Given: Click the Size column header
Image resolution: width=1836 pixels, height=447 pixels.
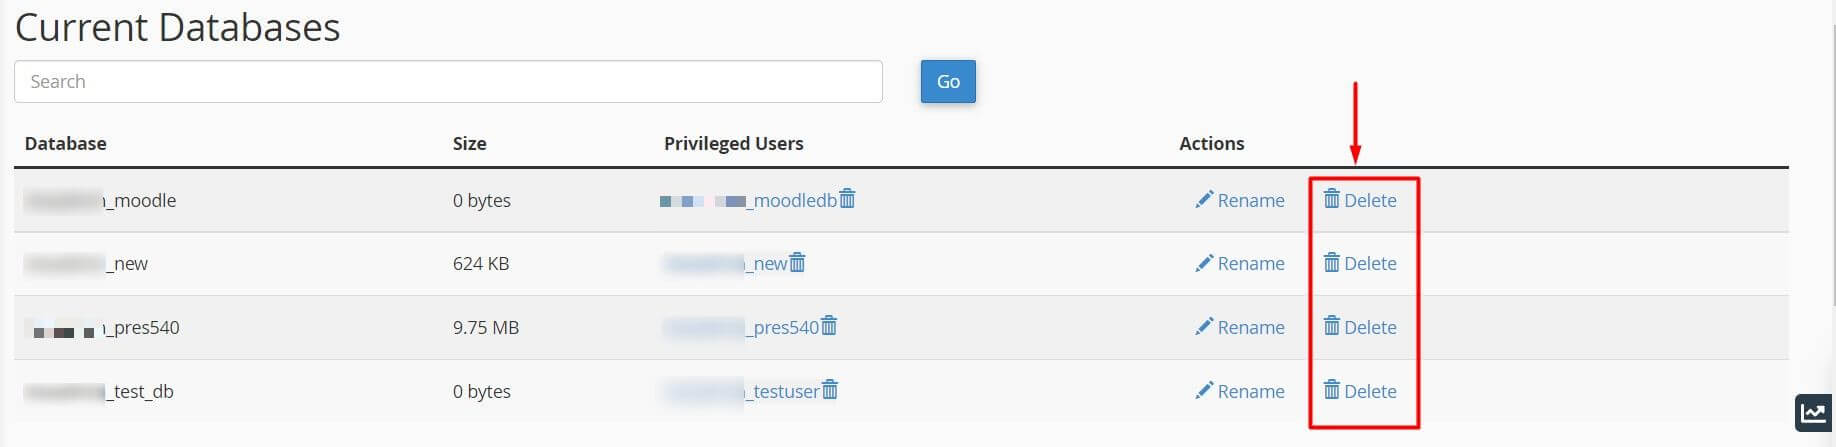Looking at the screenshot, I should click(x=469, y=144).
